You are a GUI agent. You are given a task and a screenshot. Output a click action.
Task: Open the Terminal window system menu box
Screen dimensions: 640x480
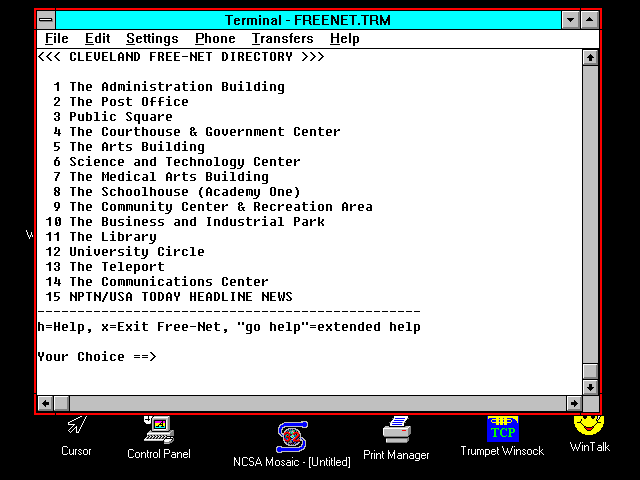click(x=47, y=20)
